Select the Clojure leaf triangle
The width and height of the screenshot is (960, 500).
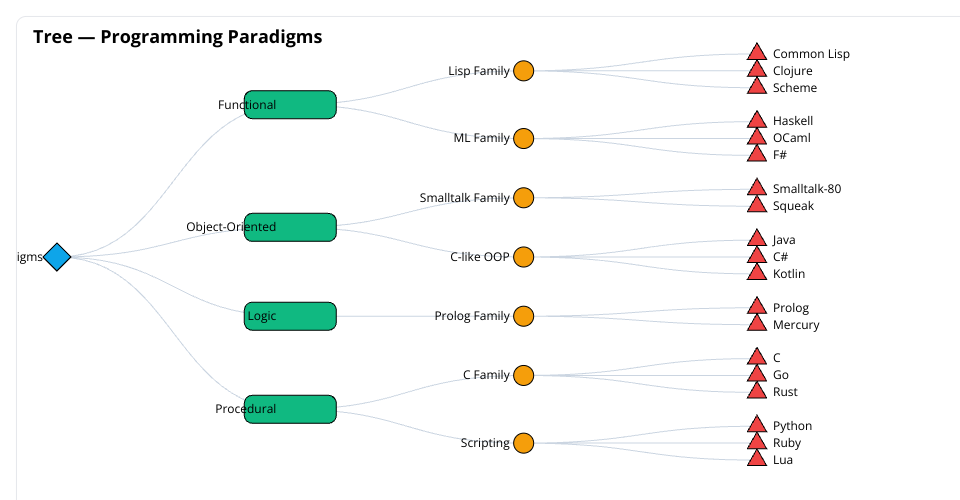point(757,72)
